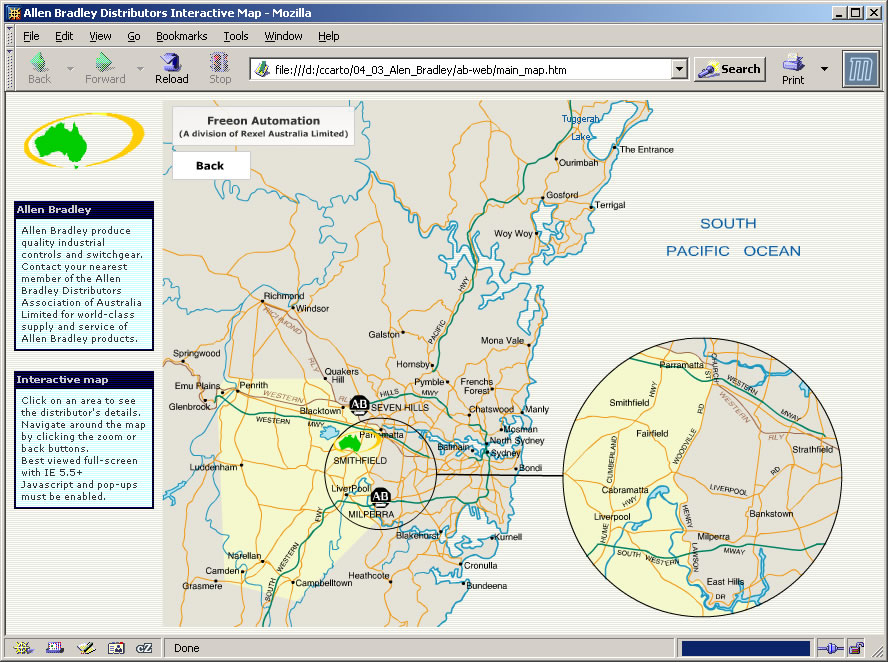888x662 pixels.
Task: Open Composer component icon in status bar
Action: tap(86, 648)
